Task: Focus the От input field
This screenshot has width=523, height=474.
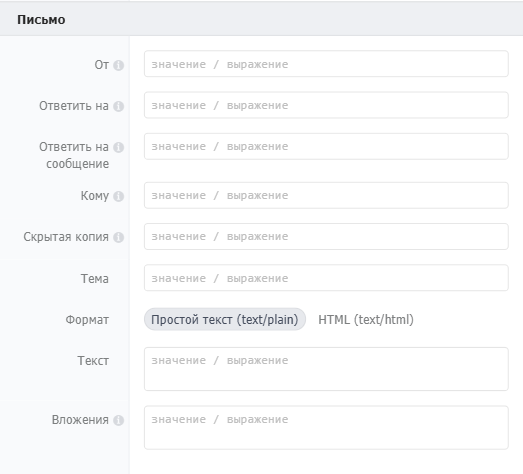Action: 326,64
